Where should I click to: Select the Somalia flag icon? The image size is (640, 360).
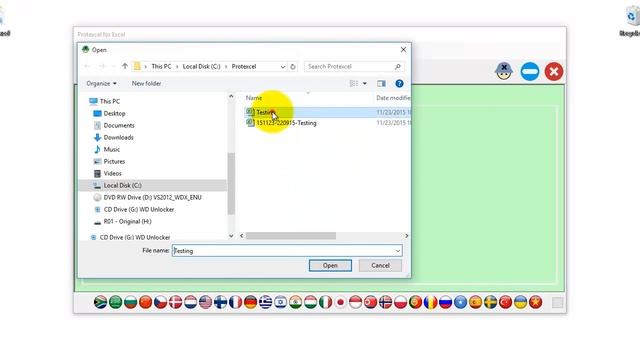[x=460, y=302]
